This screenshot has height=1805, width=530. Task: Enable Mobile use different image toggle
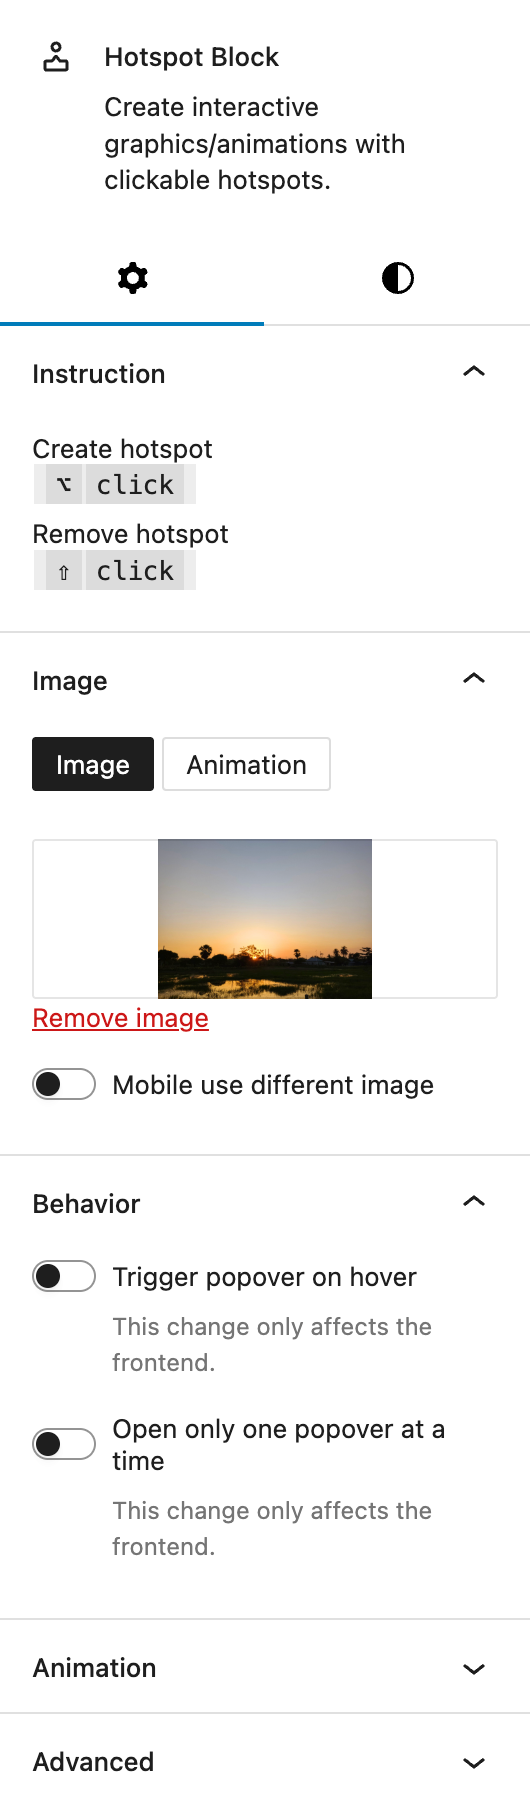pyautogui.click(x=64, y=1084)
